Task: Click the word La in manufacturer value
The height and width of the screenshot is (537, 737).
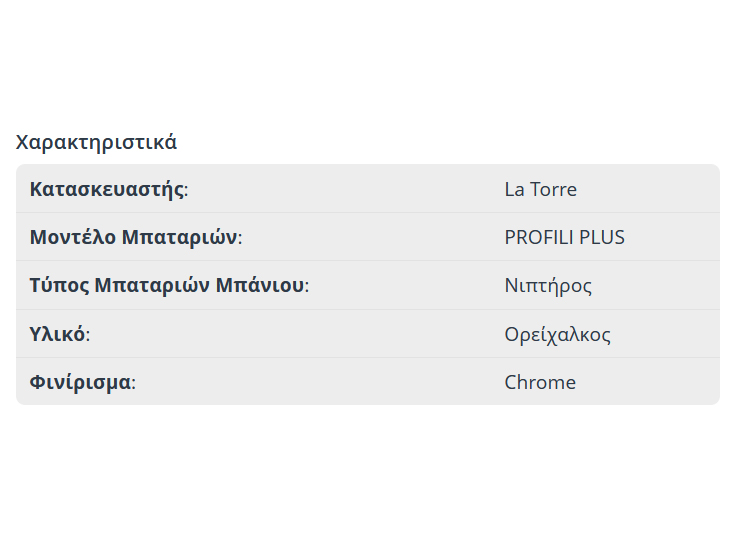Action: (514, 189)
